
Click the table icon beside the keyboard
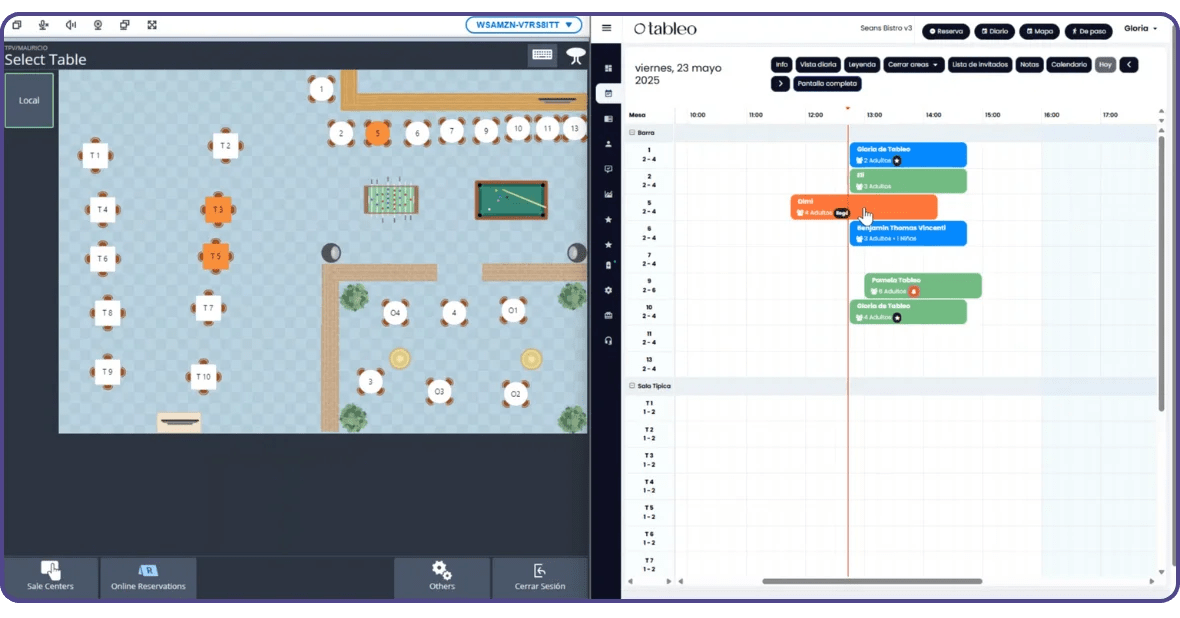click(576, 56)
